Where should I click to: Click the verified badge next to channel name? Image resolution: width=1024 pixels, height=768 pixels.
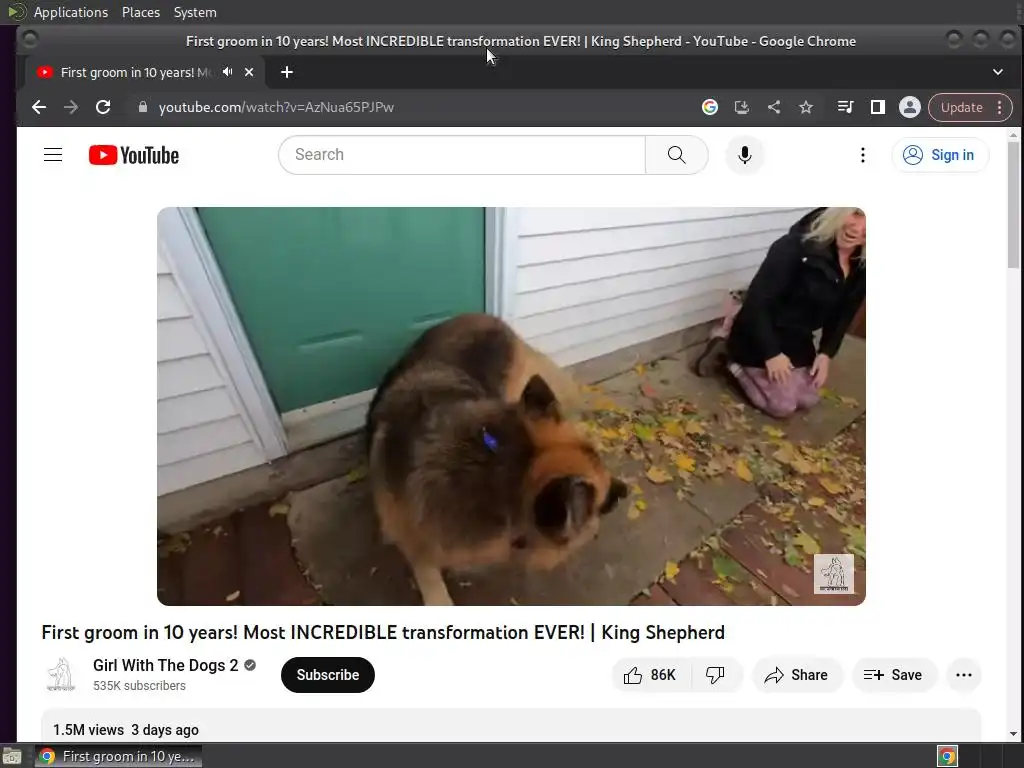(x=250, y=665)
